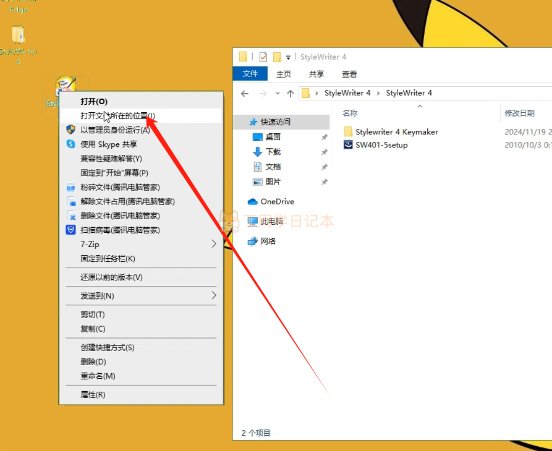Switch to the 查看 ribbon tab

point(349,74)
